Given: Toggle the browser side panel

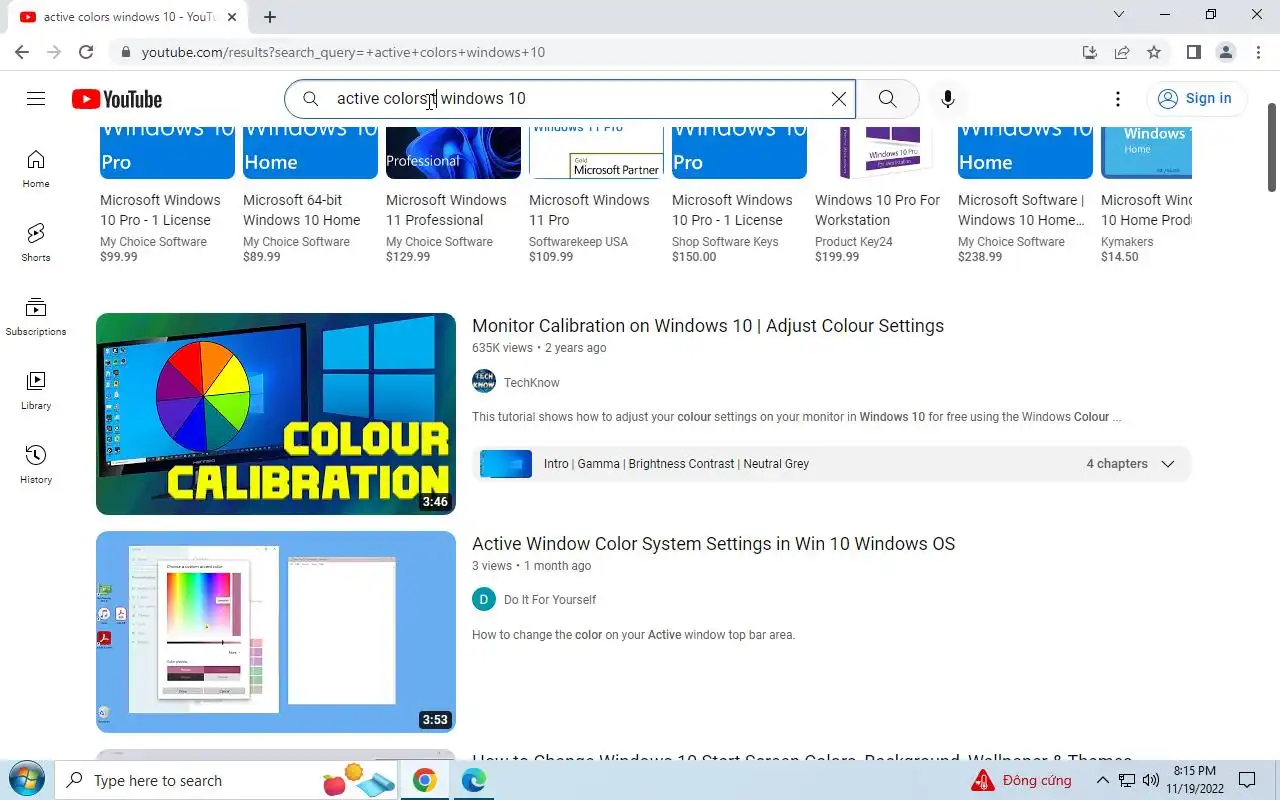Looking at the screenshot, I should (1193, 52).
